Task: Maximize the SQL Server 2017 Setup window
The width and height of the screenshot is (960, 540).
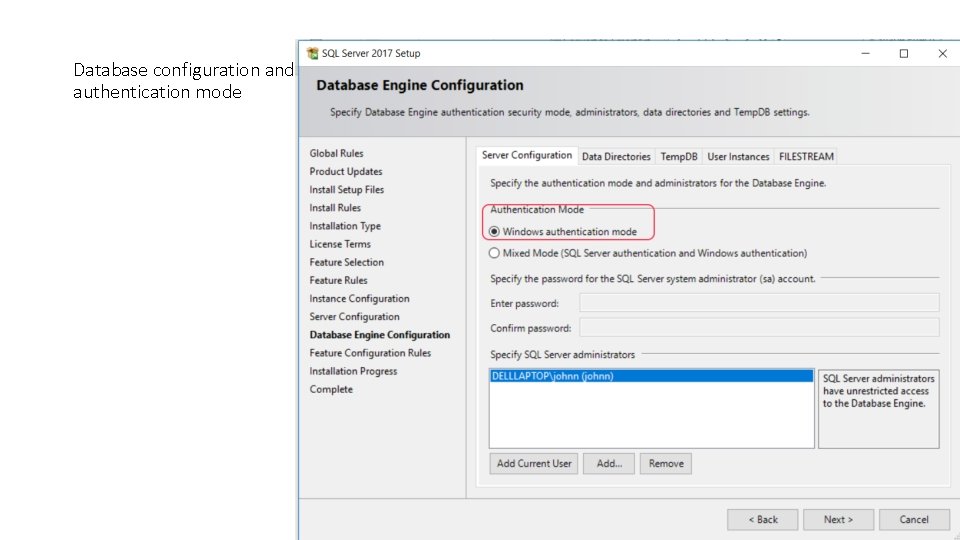Action: pyautogui.click(x=903, y=54)
